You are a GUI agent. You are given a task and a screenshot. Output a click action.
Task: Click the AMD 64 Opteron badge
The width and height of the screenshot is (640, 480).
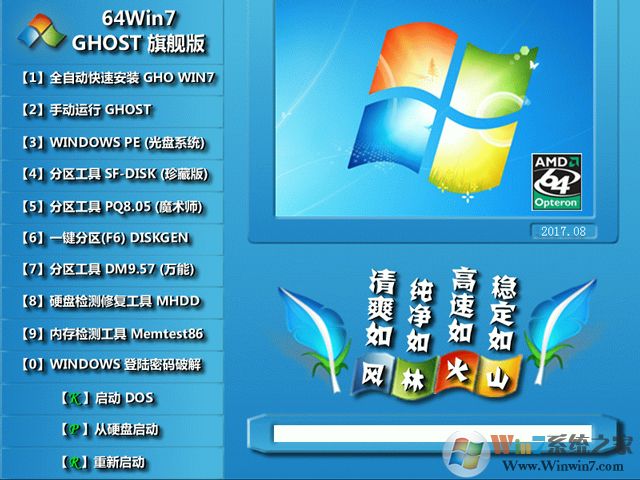coord(557,182)
